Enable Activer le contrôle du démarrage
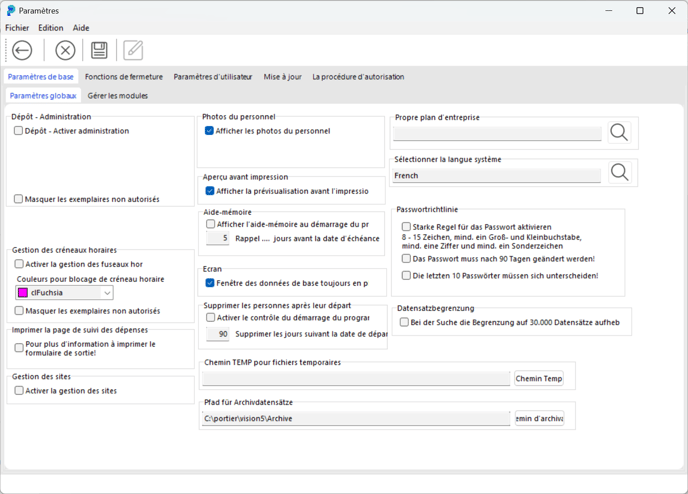Viewport: 688px width, 494px height. (211, 317)
